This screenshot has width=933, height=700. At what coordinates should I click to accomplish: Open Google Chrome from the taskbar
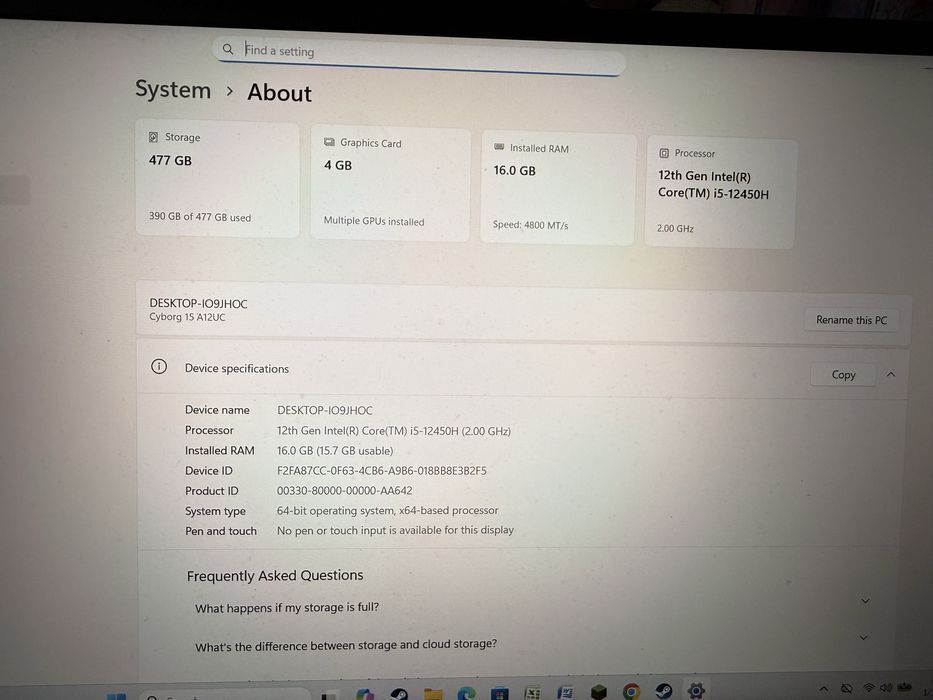coord(631,692)
